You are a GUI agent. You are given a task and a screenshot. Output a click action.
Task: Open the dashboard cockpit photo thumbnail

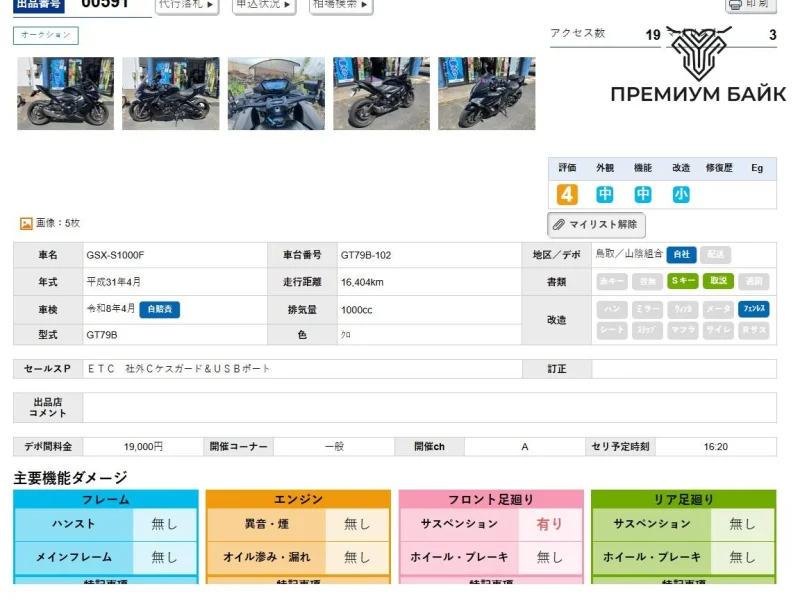276,93
